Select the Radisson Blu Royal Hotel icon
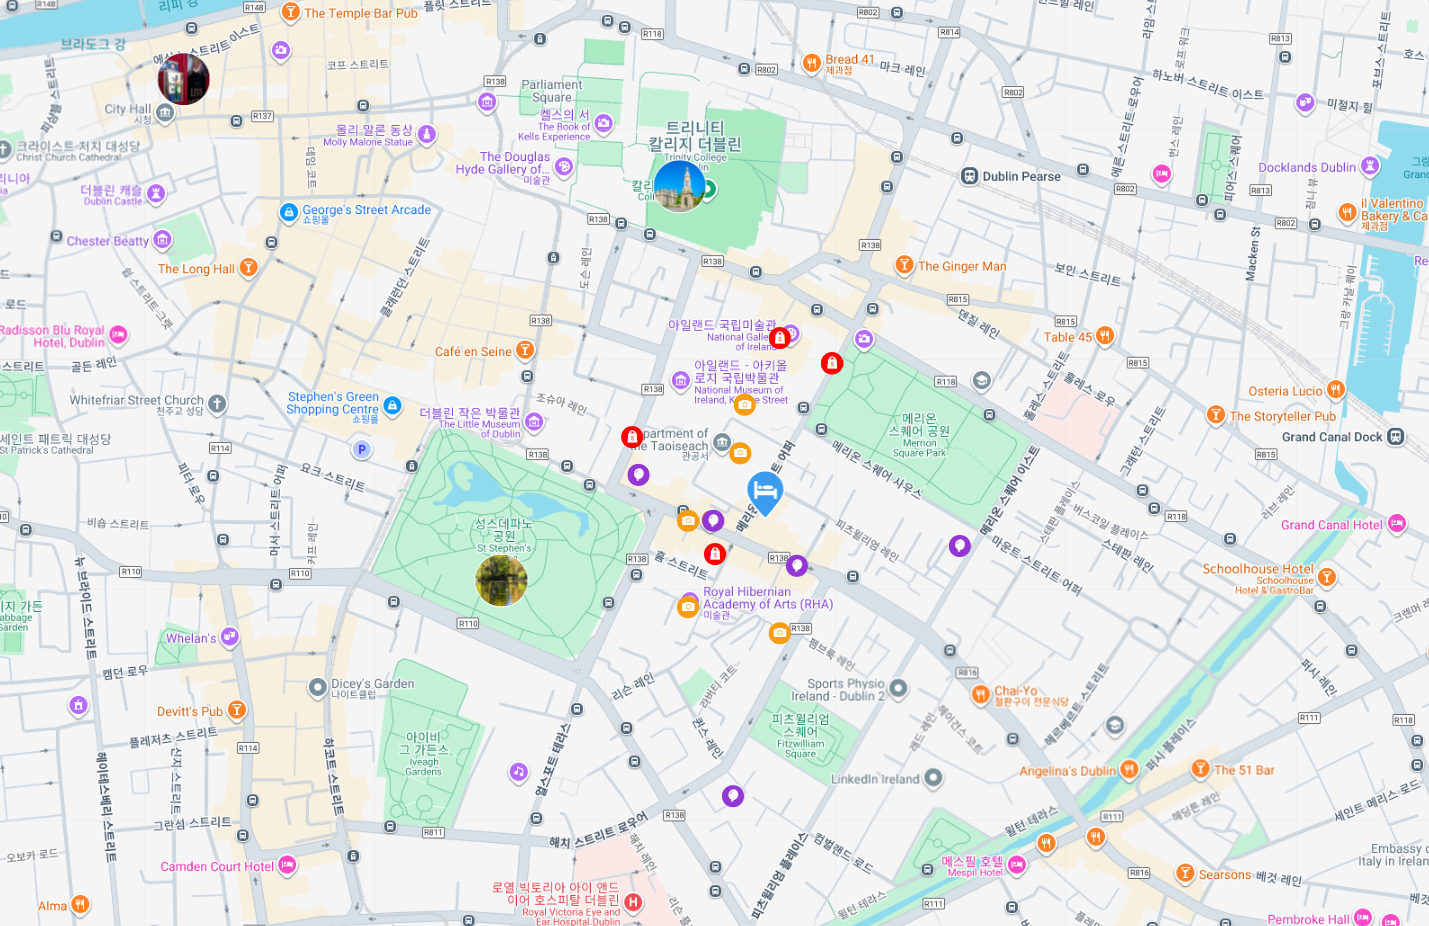The image size is (1429, 926). click(118, 335)
